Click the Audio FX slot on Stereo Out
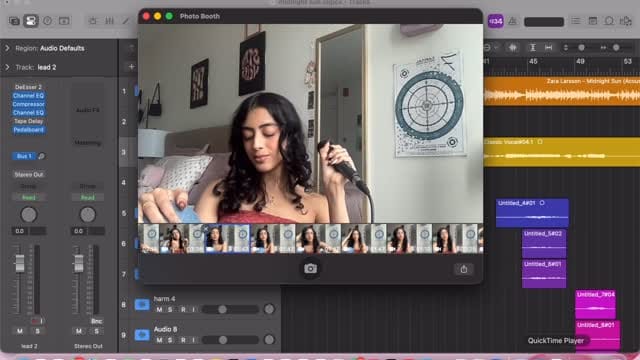Screen dimensions: 640x360 tap(87, 110)
